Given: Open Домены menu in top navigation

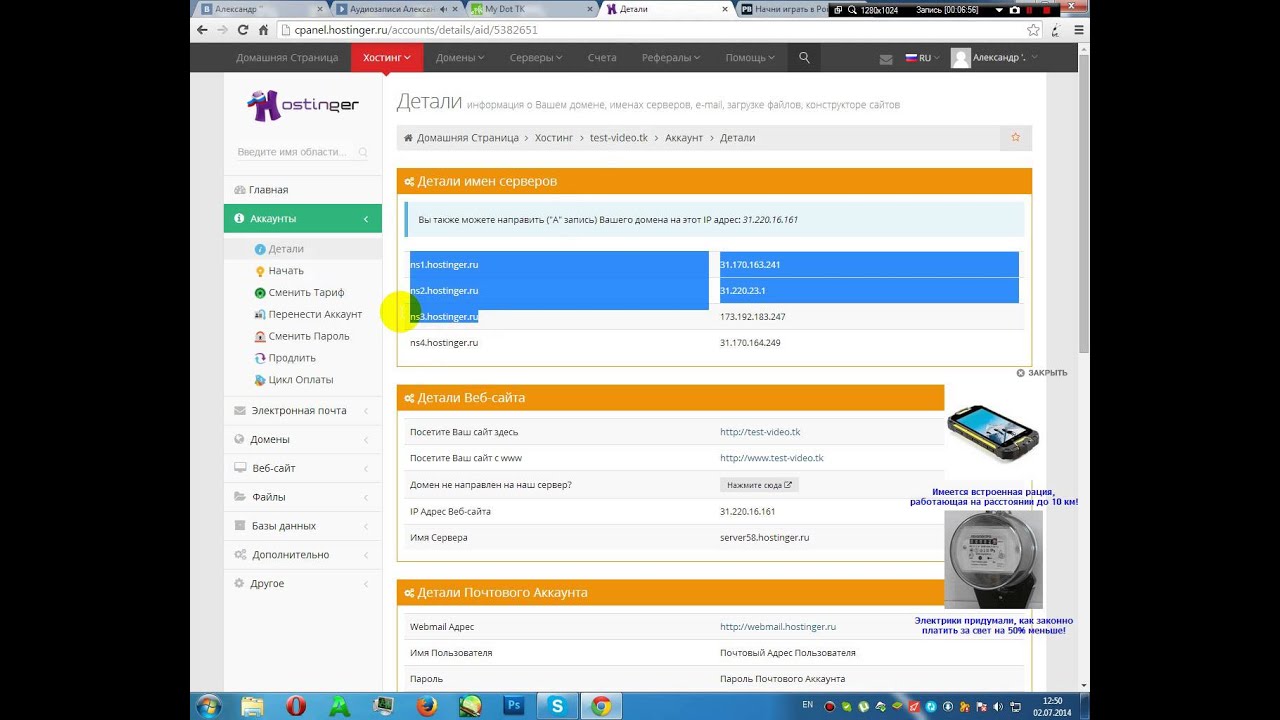Looking at the screenshot, I should point(460,58).
